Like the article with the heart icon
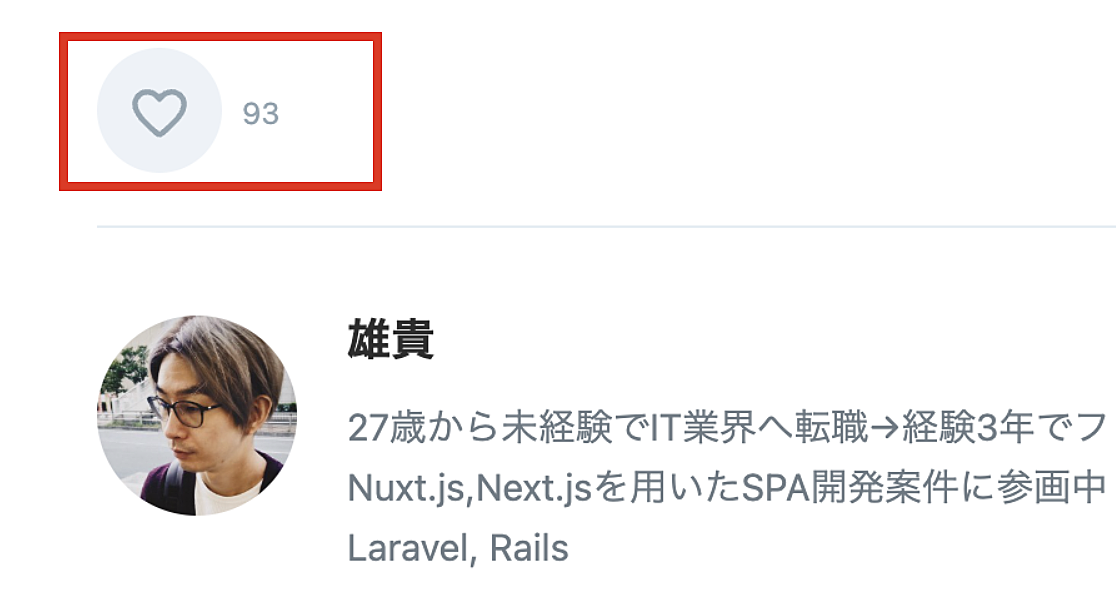Viewport: 1116px width, 608px height. [159, 112]
